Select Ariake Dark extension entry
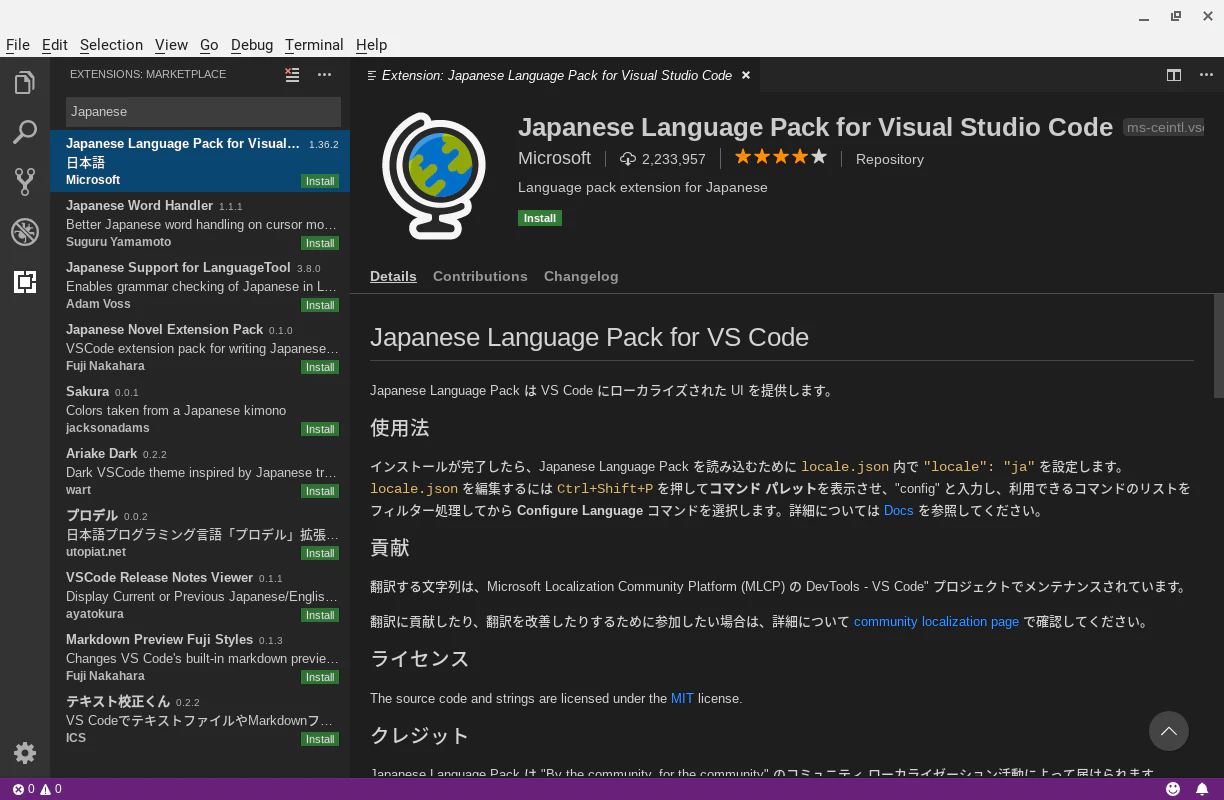The width and height of the screenshot is (1224, 800). [x=200, y=471]
